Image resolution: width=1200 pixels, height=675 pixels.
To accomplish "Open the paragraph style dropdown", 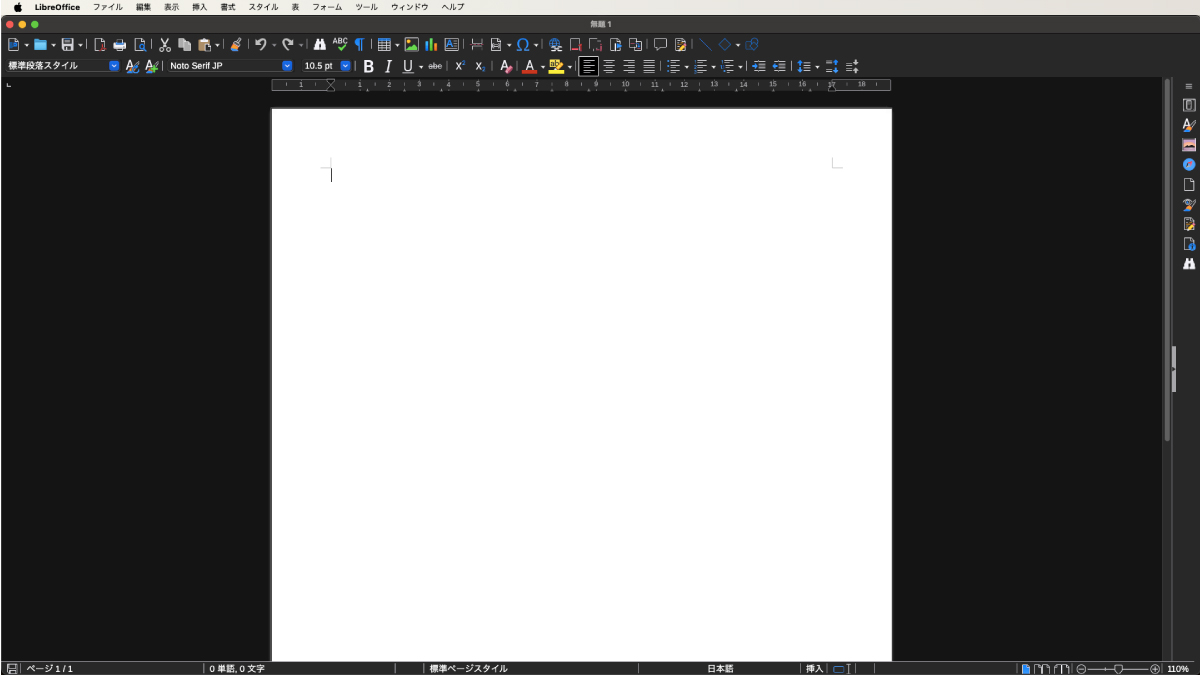I will pos(114,66).
